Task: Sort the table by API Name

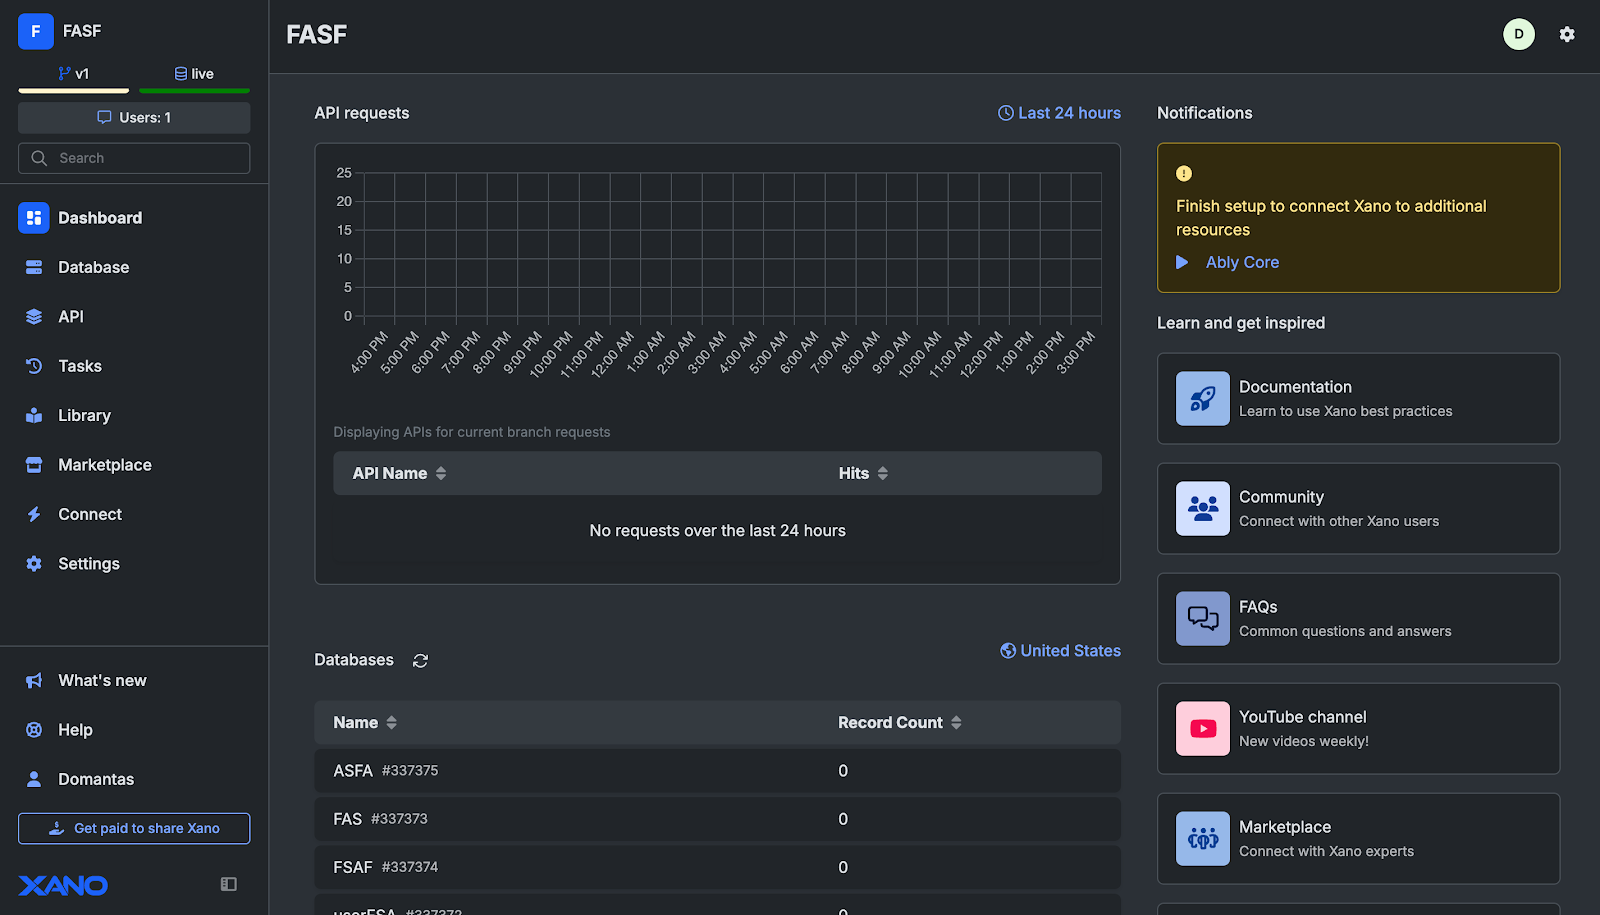Action: click(x=399, y=473)
